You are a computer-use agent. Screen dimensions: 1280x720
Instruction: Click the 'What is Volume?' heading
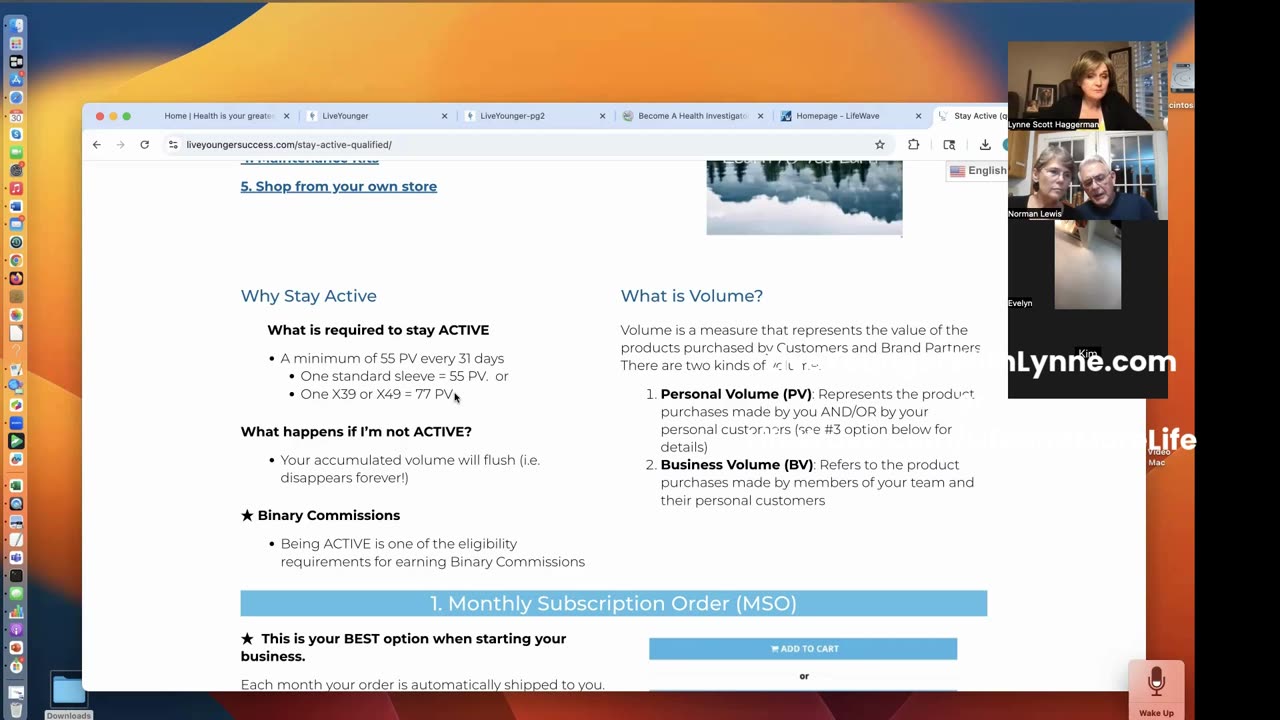[x=692, y=296]
